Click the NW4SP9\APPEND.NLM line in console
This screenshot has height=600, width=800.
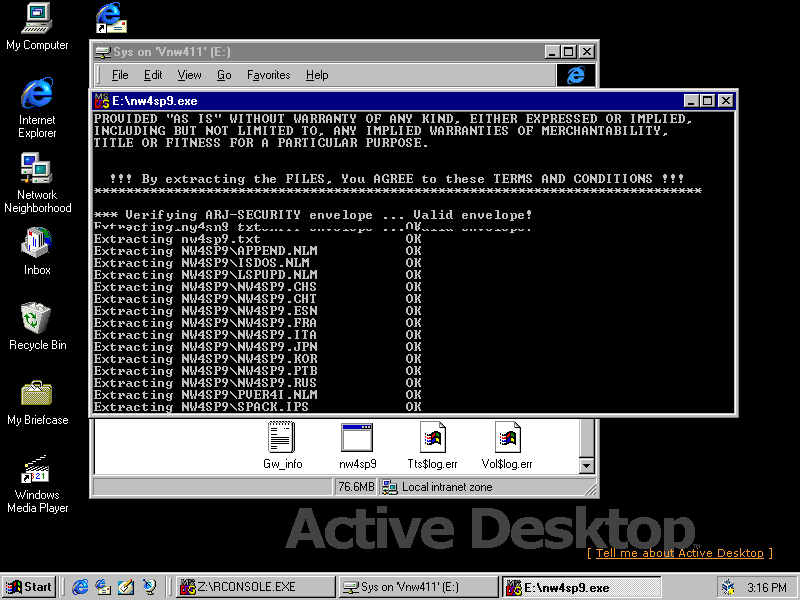tap(258, 251)
